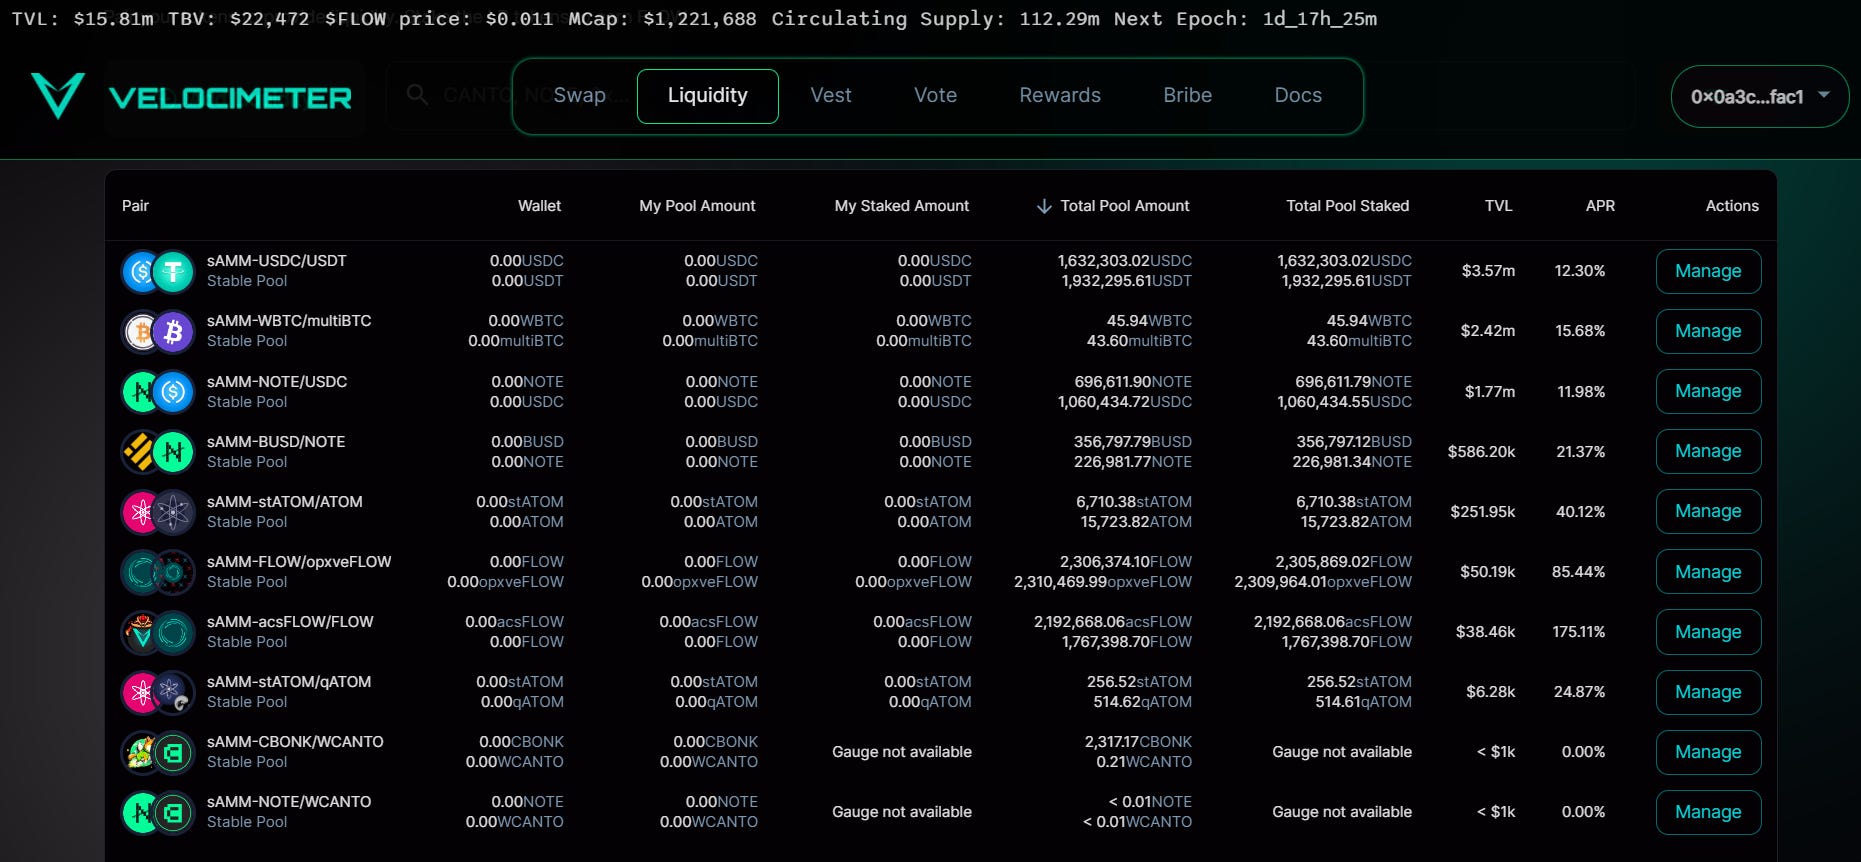Open the Bribe tab

click(1188, 95)
